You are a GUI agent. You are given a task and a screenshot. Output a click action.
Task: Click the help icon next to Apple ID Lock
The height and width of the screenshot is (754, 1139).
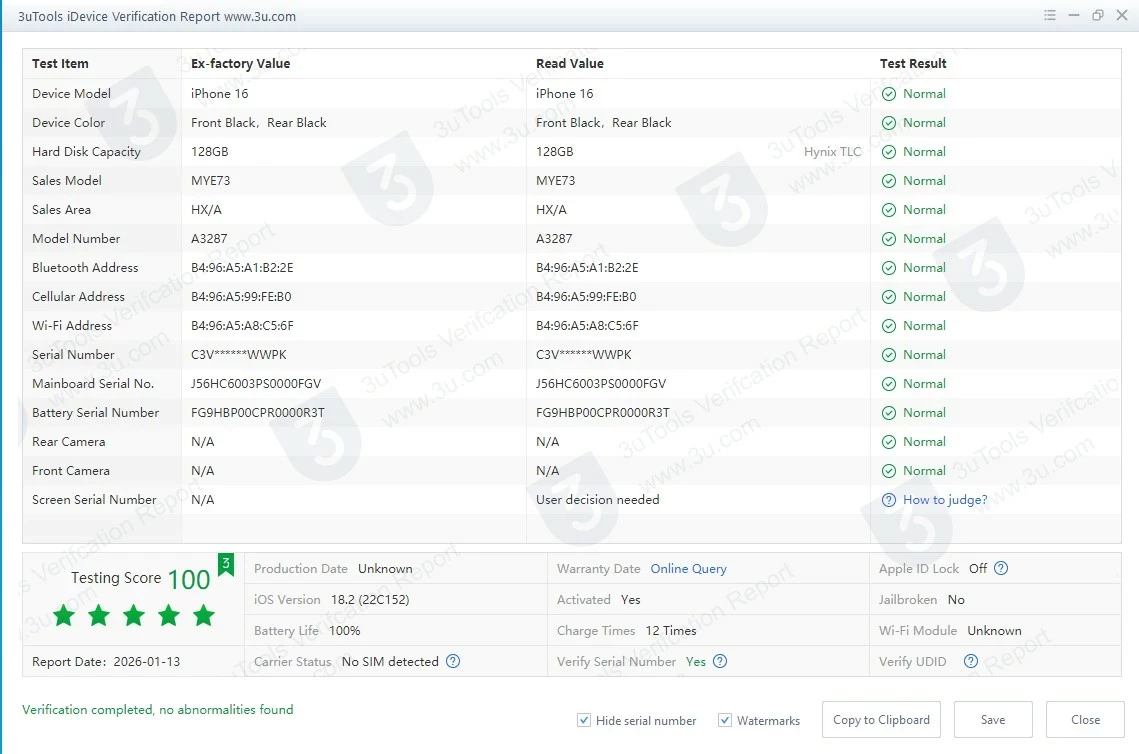(x=1001, y=569)
